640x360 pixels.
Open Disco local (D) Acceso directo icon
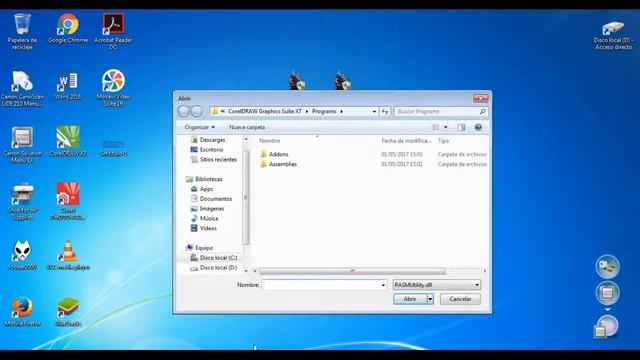(613, 35)
